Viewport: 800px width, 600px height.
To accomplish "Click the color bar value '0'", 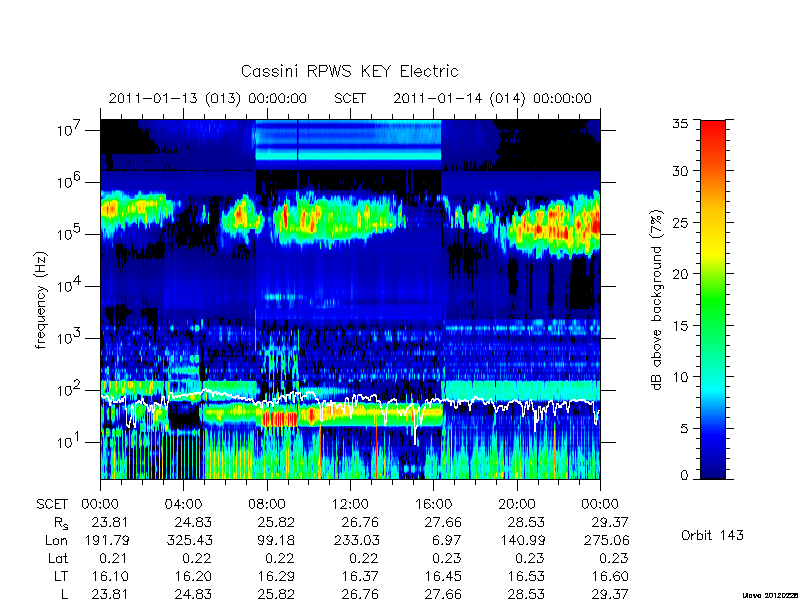I will pyautogui.click(x=684, y=476).
